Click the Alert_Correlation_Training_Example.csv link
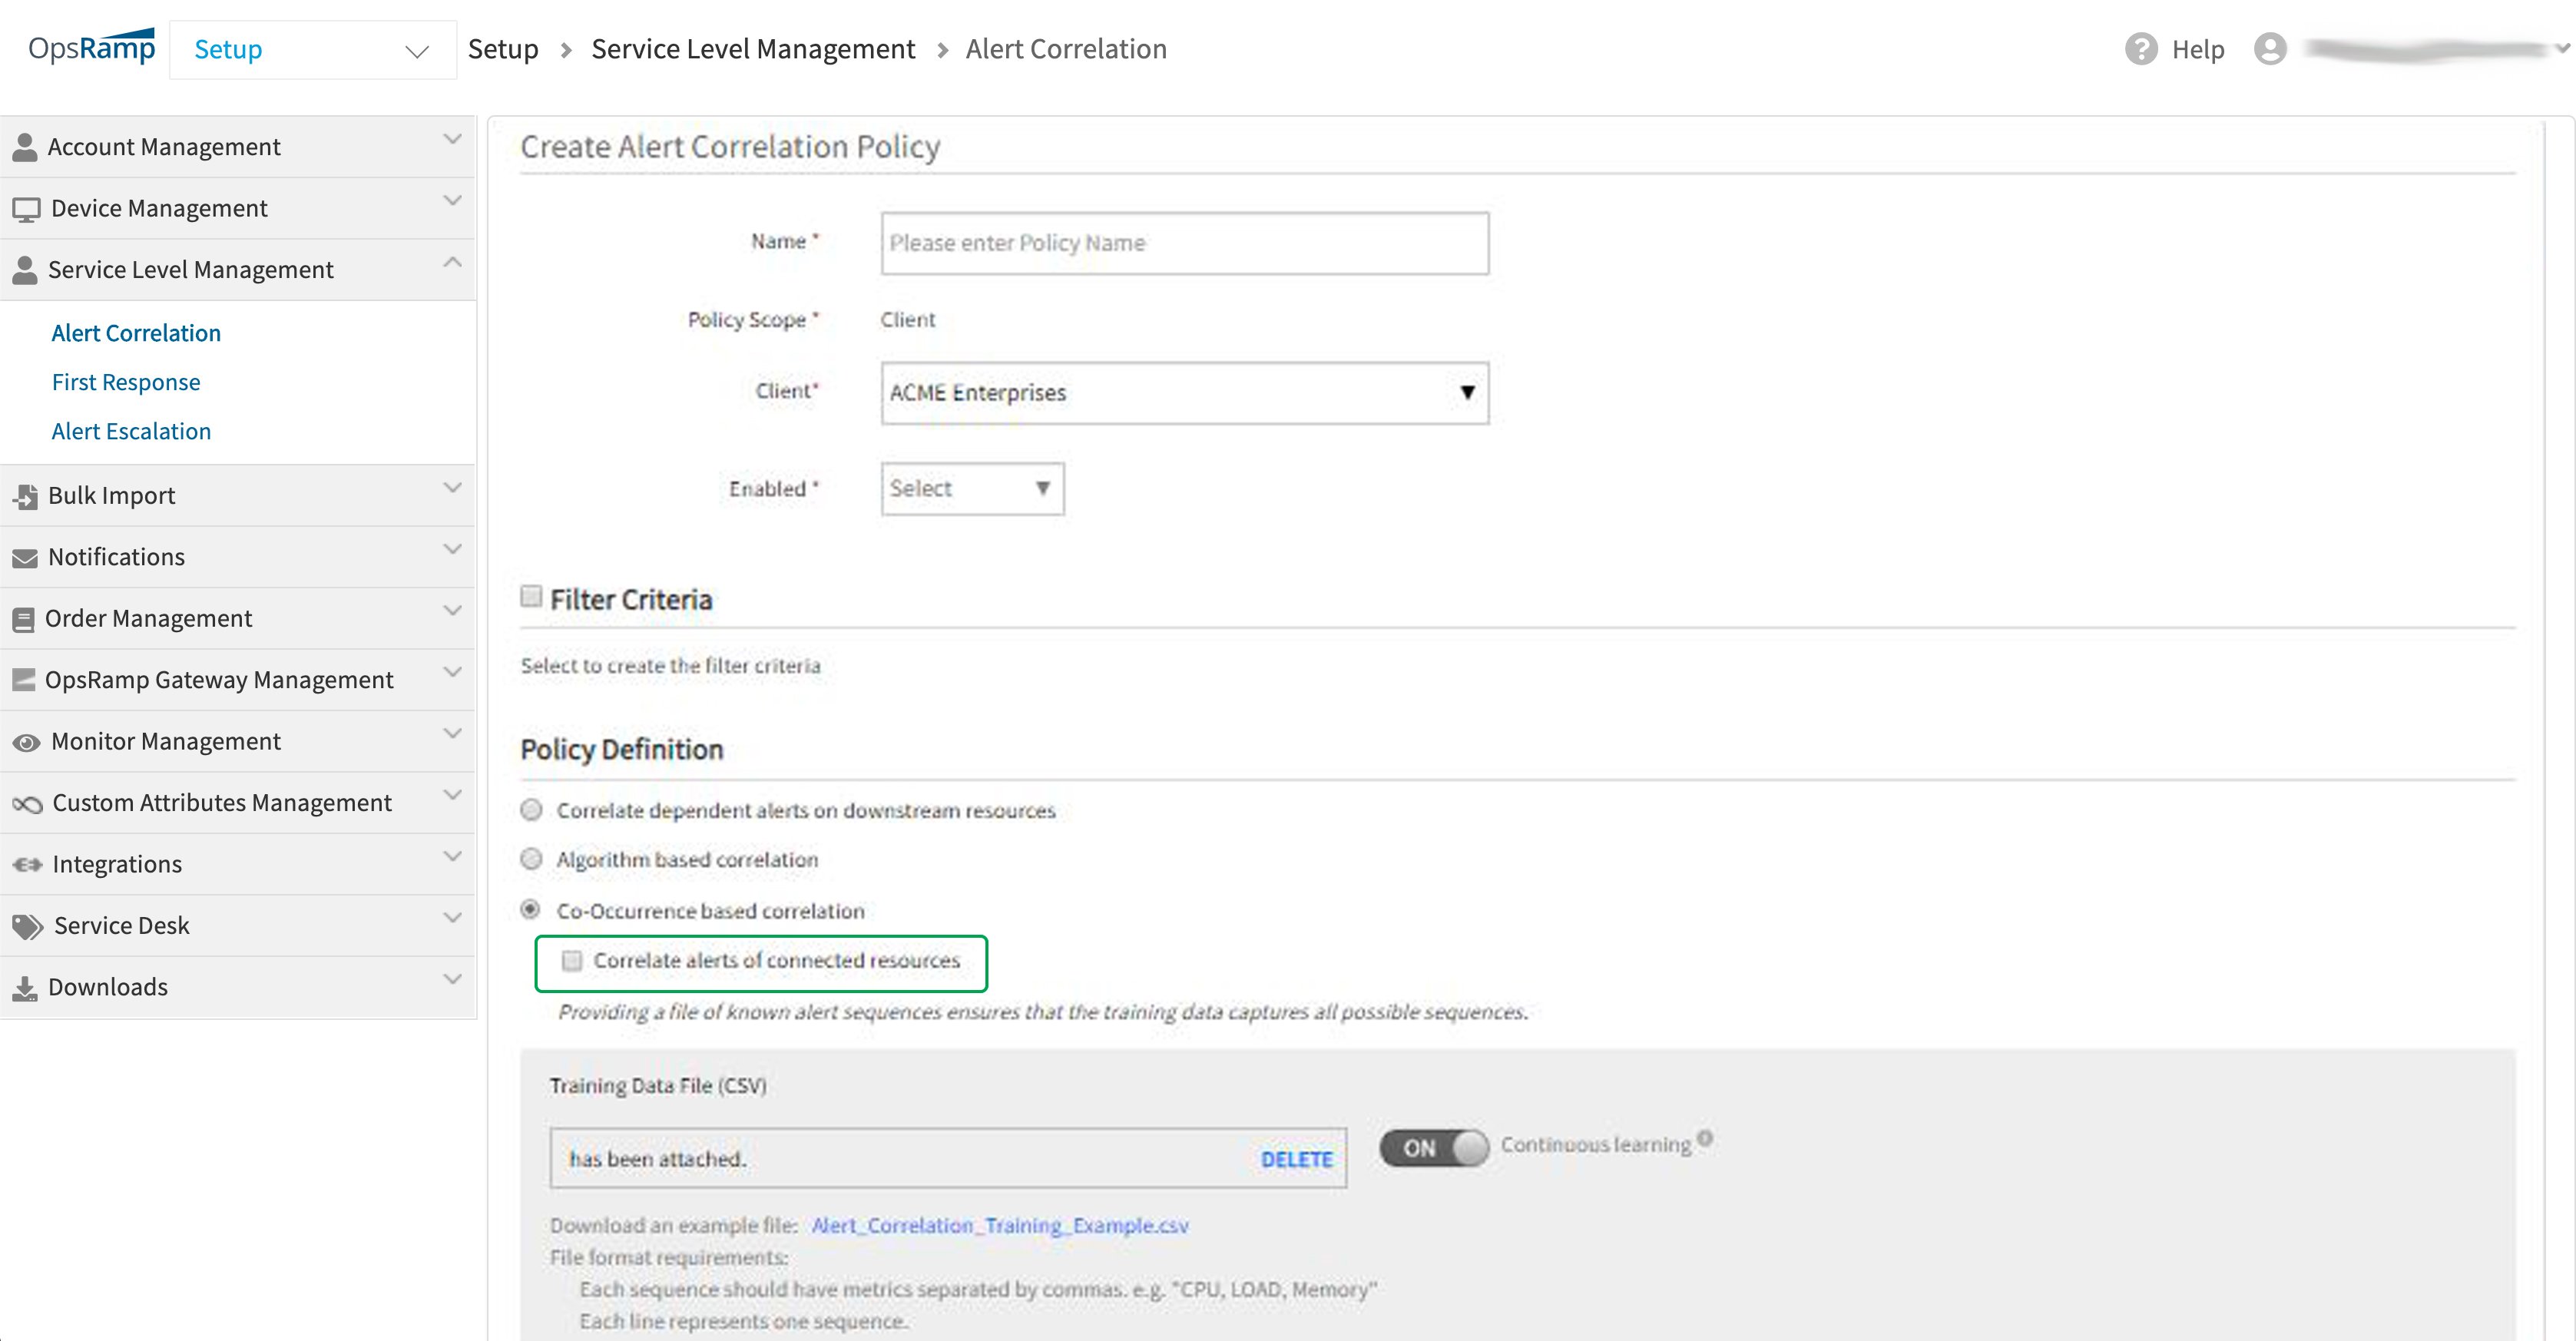2576x1341 pixels. pyautogui.click(x=1000, y=1223)
